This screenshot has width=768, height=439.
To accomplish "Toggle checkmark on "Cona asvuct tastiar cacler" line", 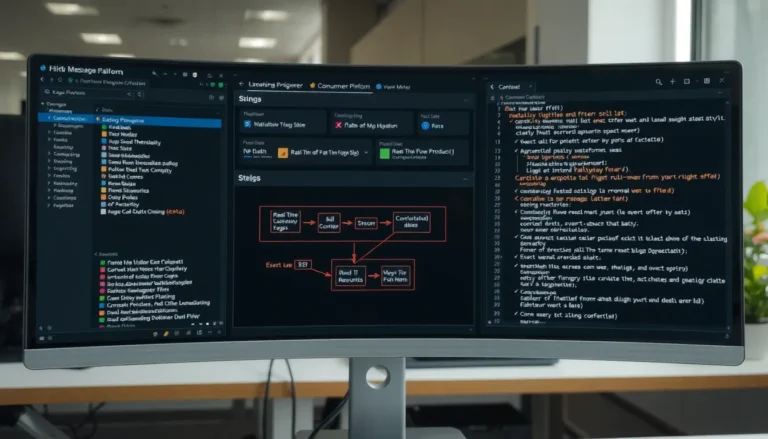I will click(516, 238).
